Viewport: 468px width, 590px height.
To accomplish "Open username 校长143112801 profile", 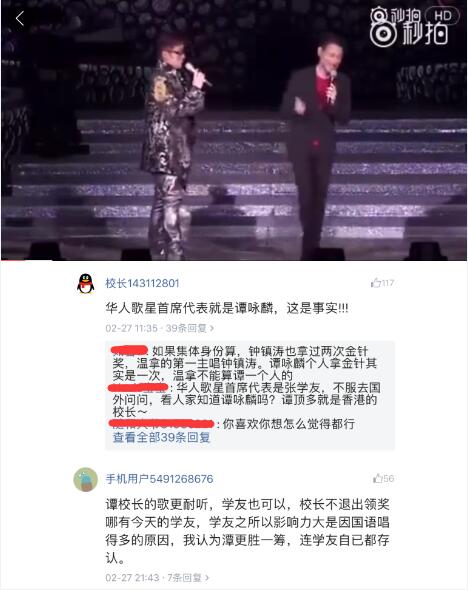I will [x=142, y=283].
